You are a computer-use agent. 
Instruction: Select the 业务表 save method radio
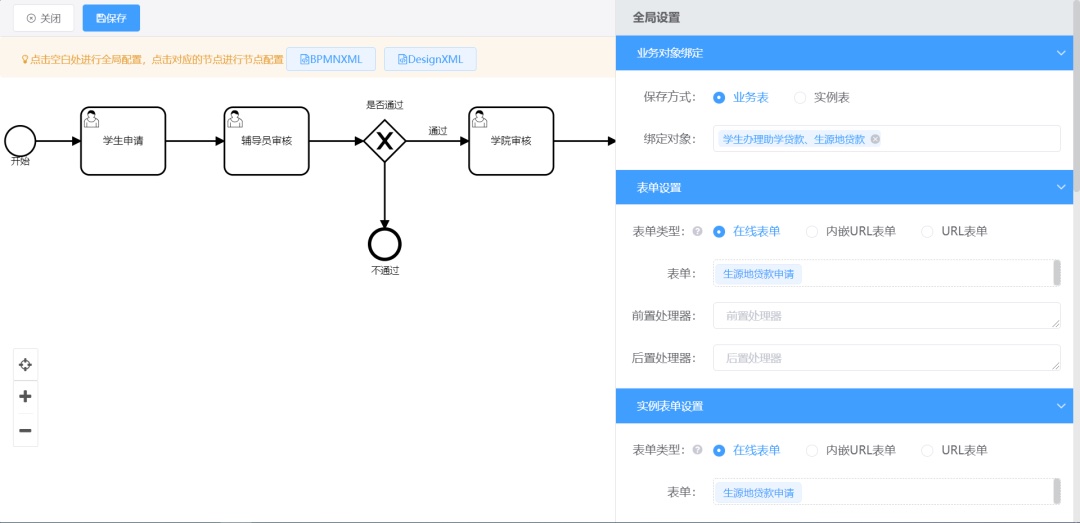[719, 98]
